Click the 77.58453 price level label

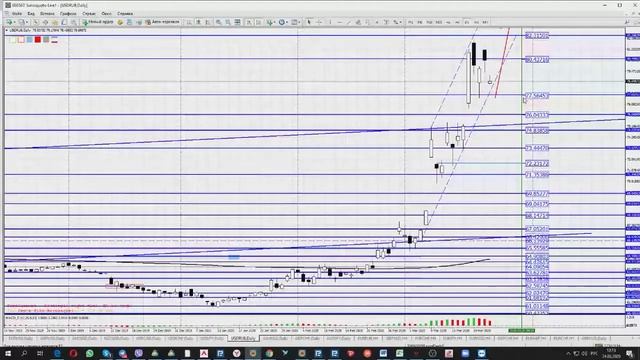(x=537, y=96)
